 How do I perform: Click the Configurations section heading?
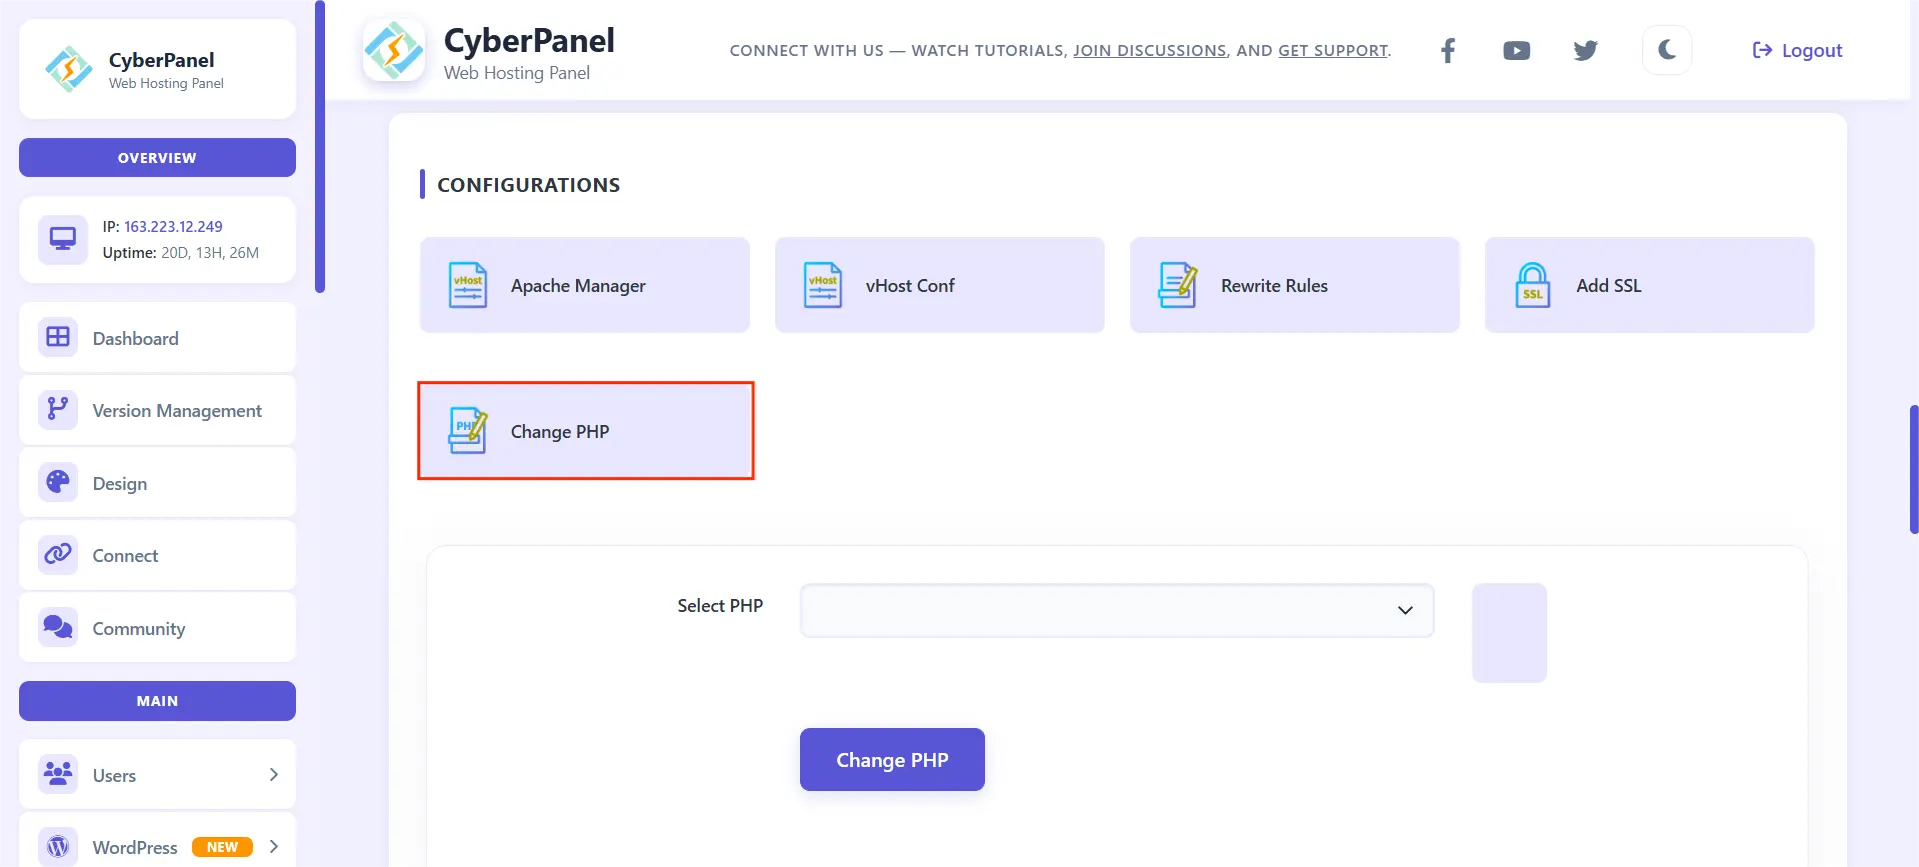(x=528, y=185)
